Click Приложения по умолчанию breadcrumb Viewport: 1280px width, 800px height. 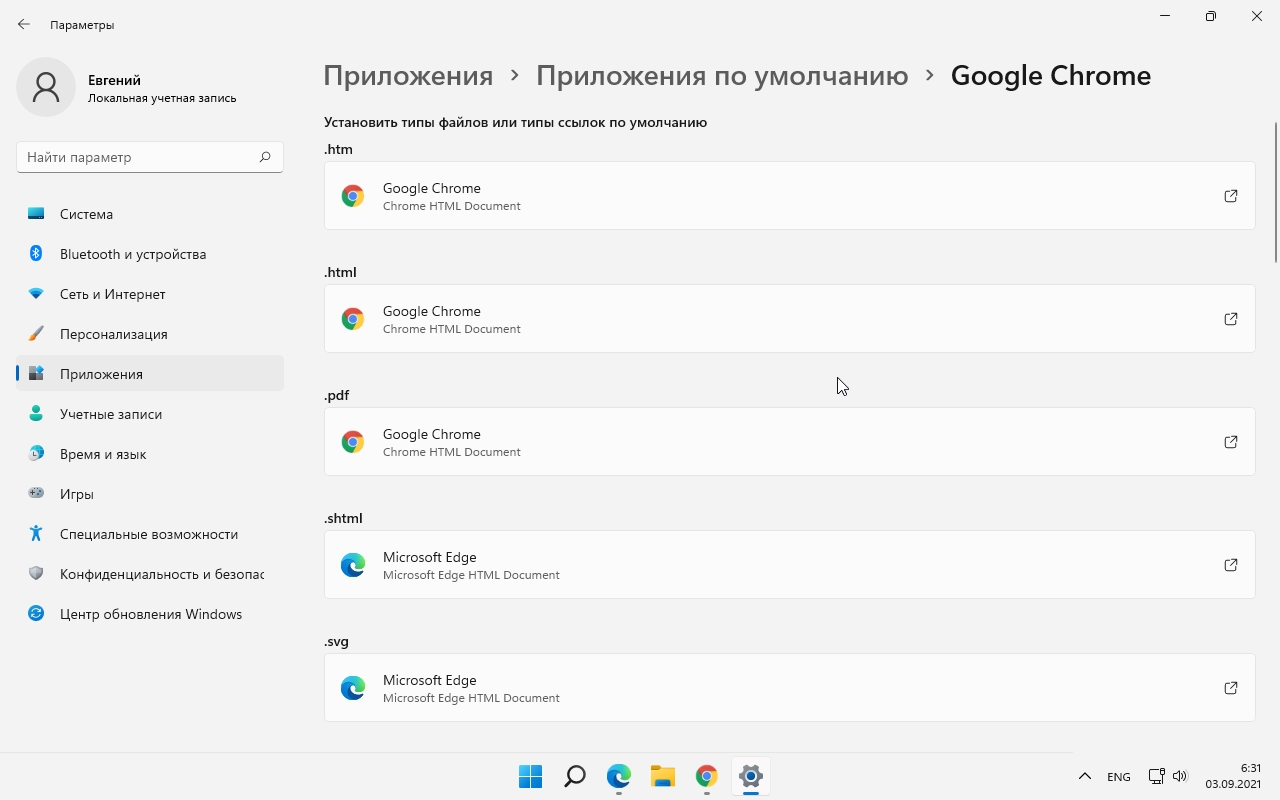(x=722, y=76)
